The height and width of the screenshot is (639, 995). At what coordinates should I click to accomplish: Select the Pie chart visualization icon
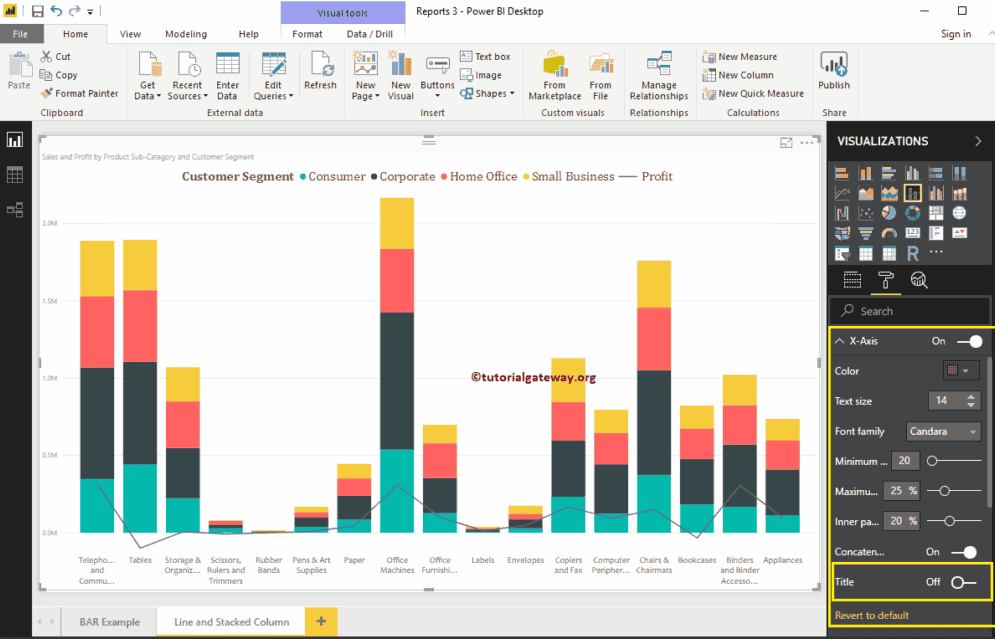[889, 212]
